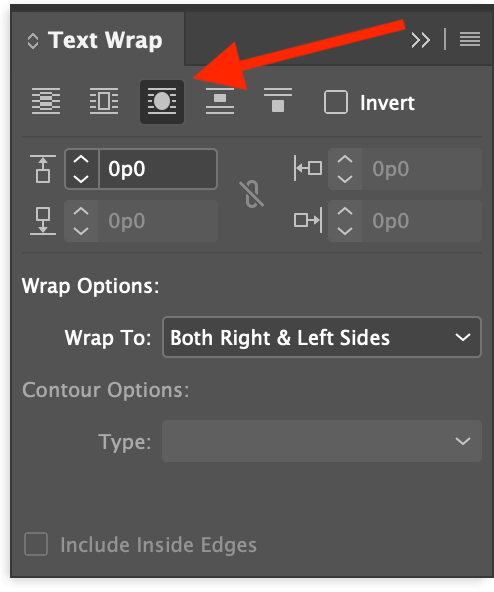Open the Contour Options Type dropdown
The height and width of the screenshot is (592, 494).
322,441
